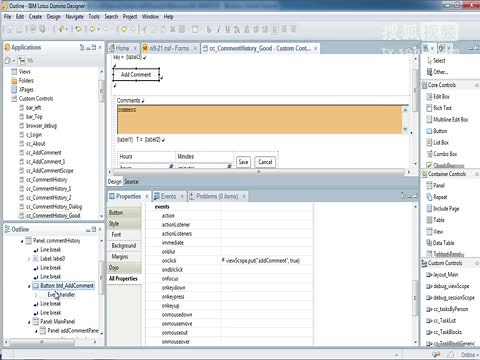Screen dimensions: 480x360
Task: Collapse the Panel addCommentPane outline node
Action: point(36,331)
